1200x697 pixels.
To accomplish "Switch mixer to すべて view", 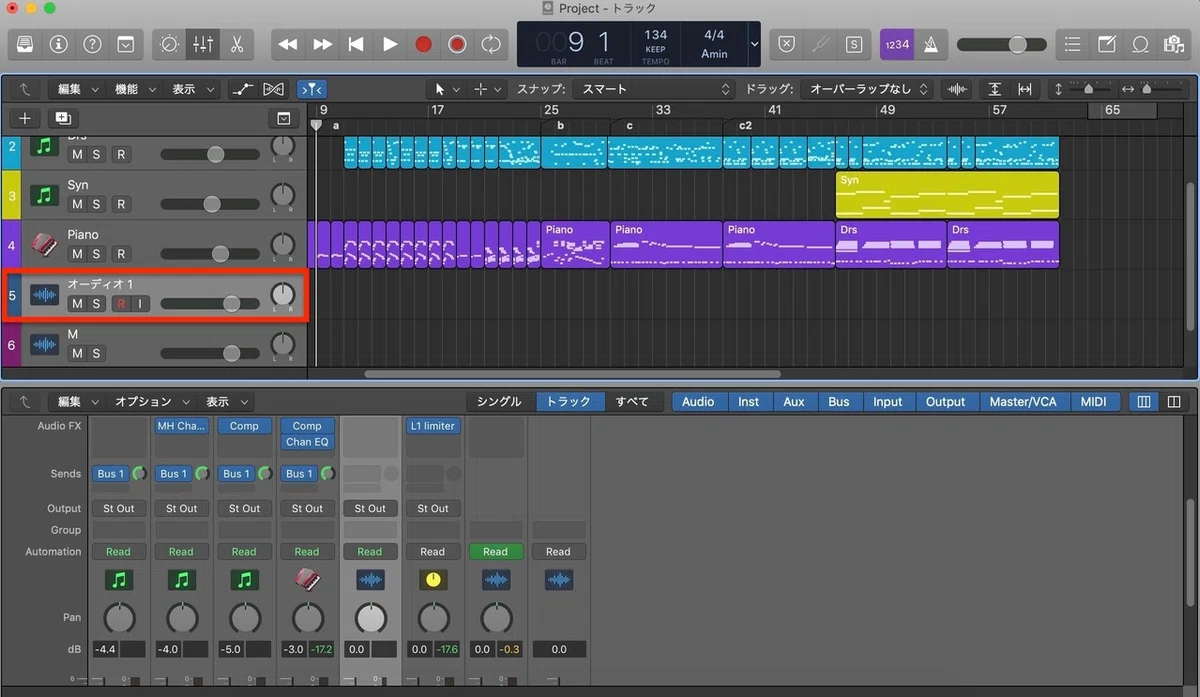I will coord(632,401).
